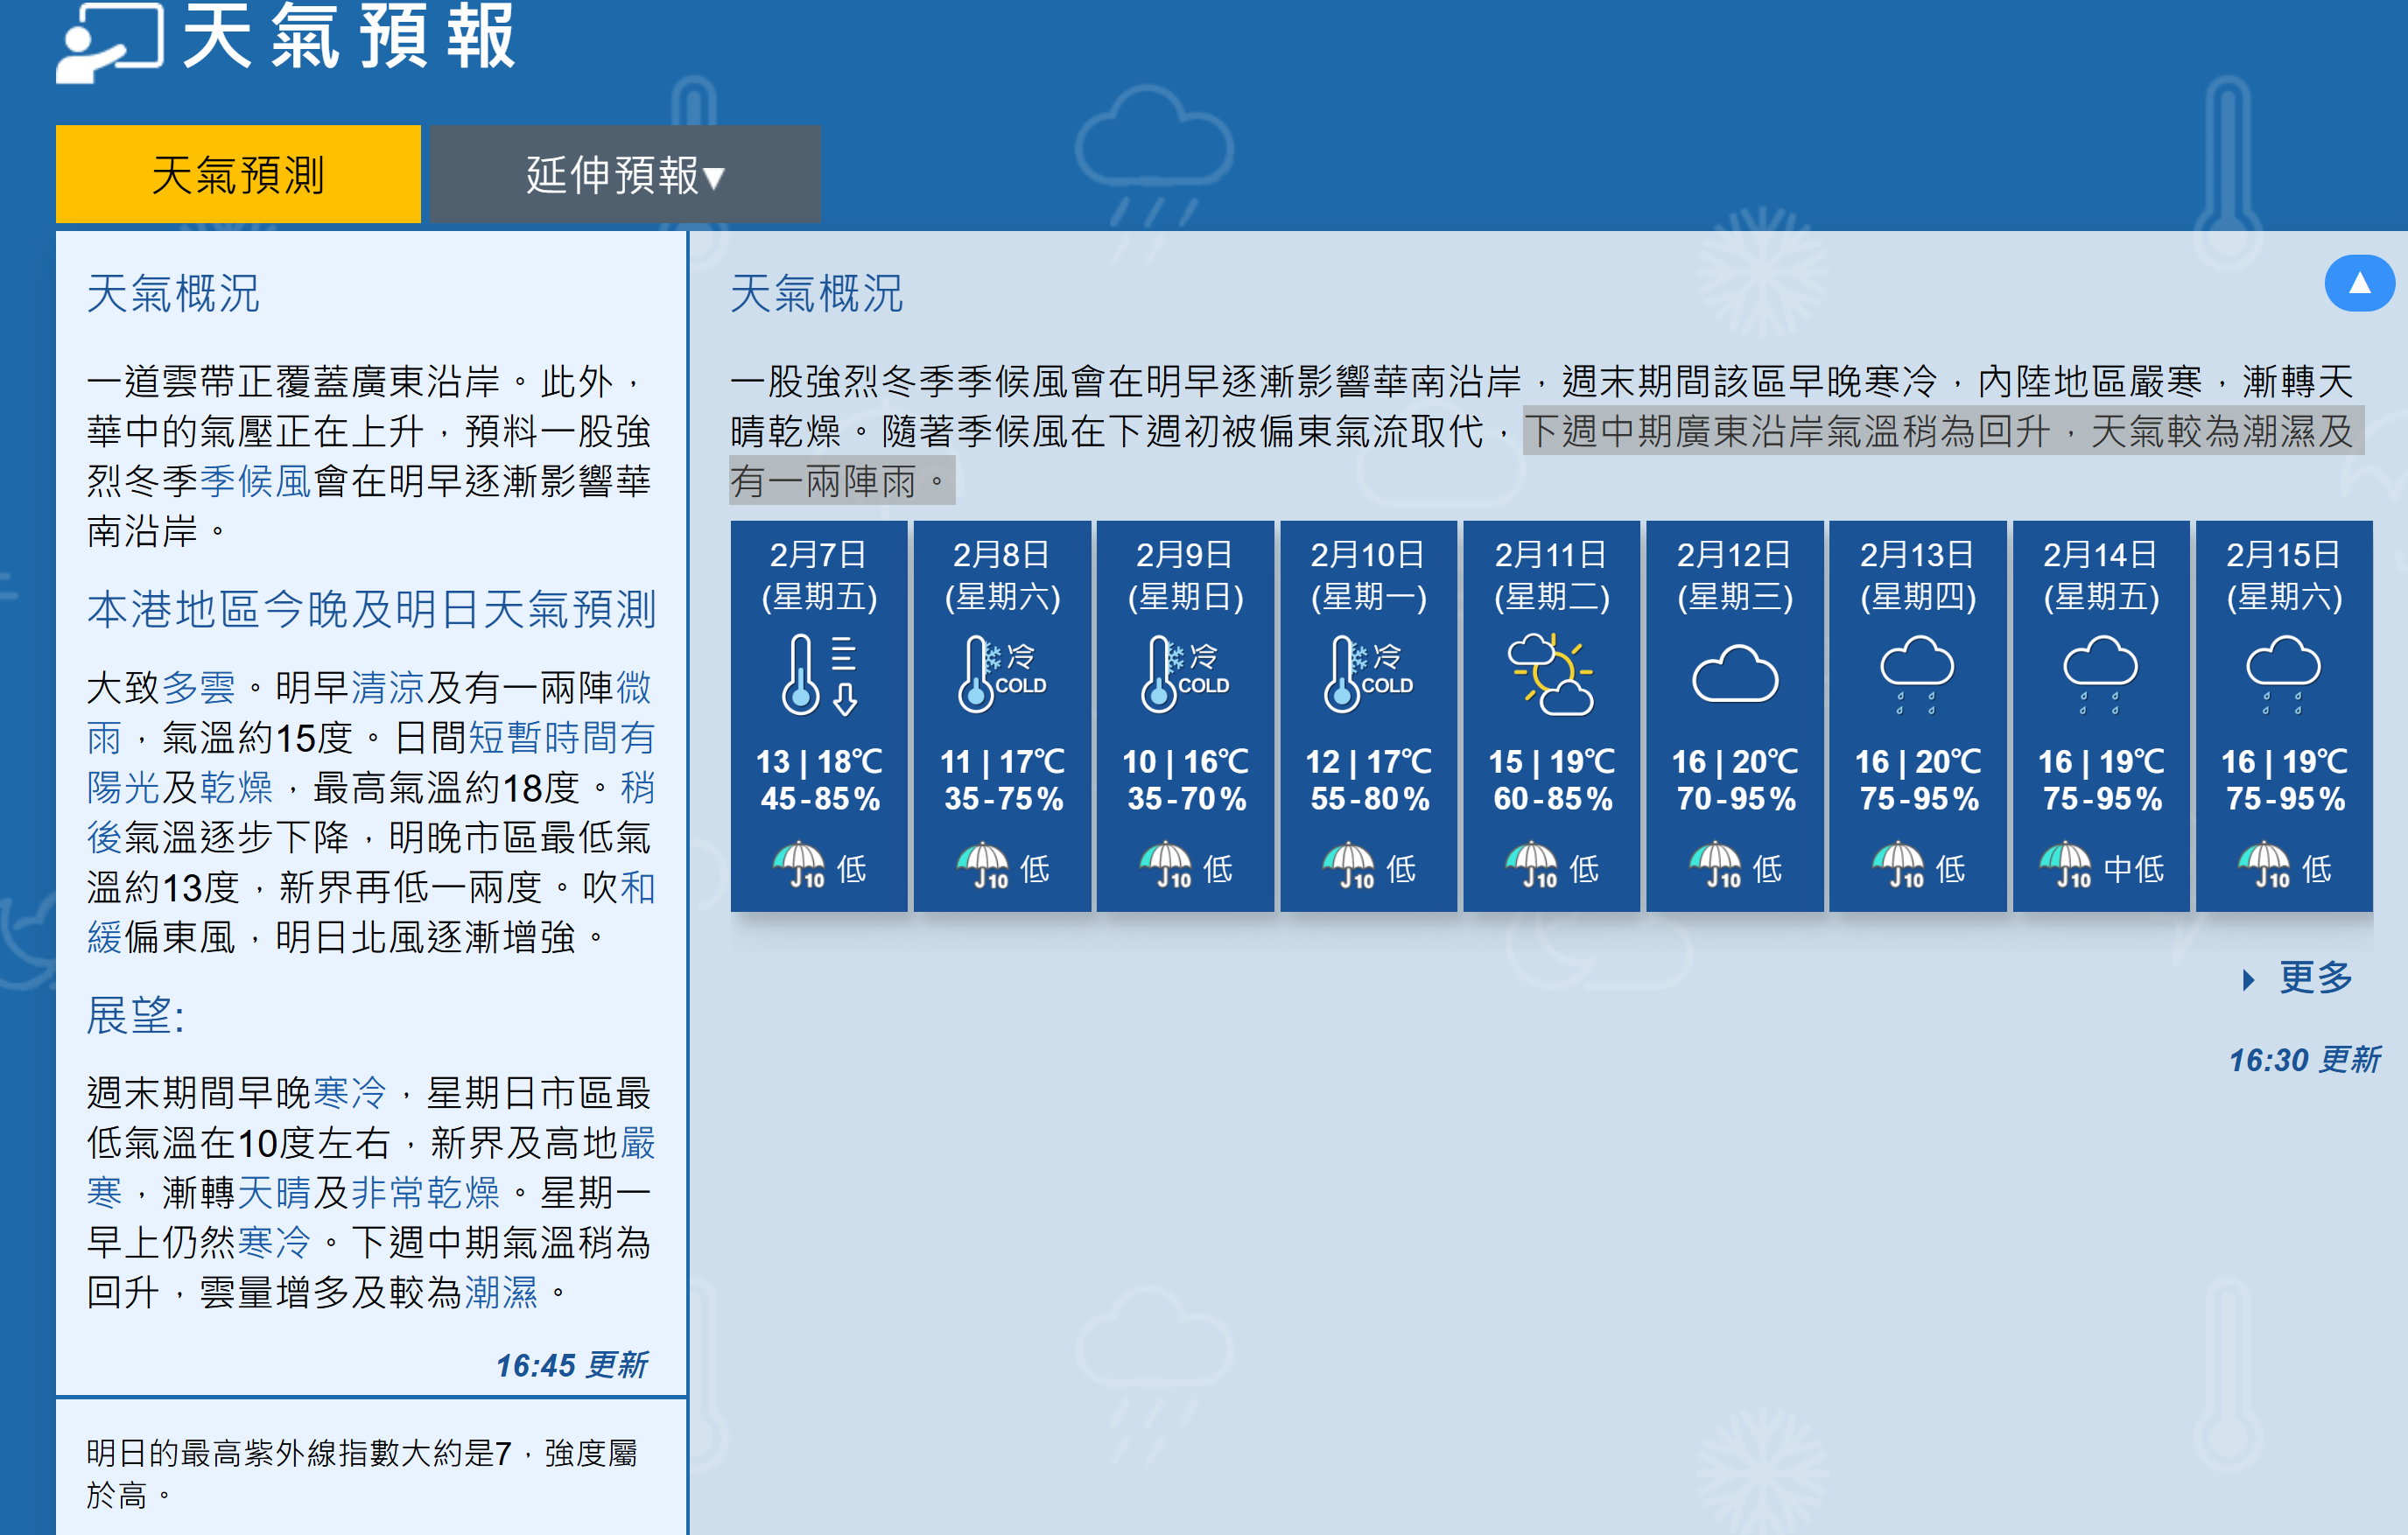2408x1535 pixels.
Task: Click the cold weather icon for 2月10日
Action: (1368, 673)
